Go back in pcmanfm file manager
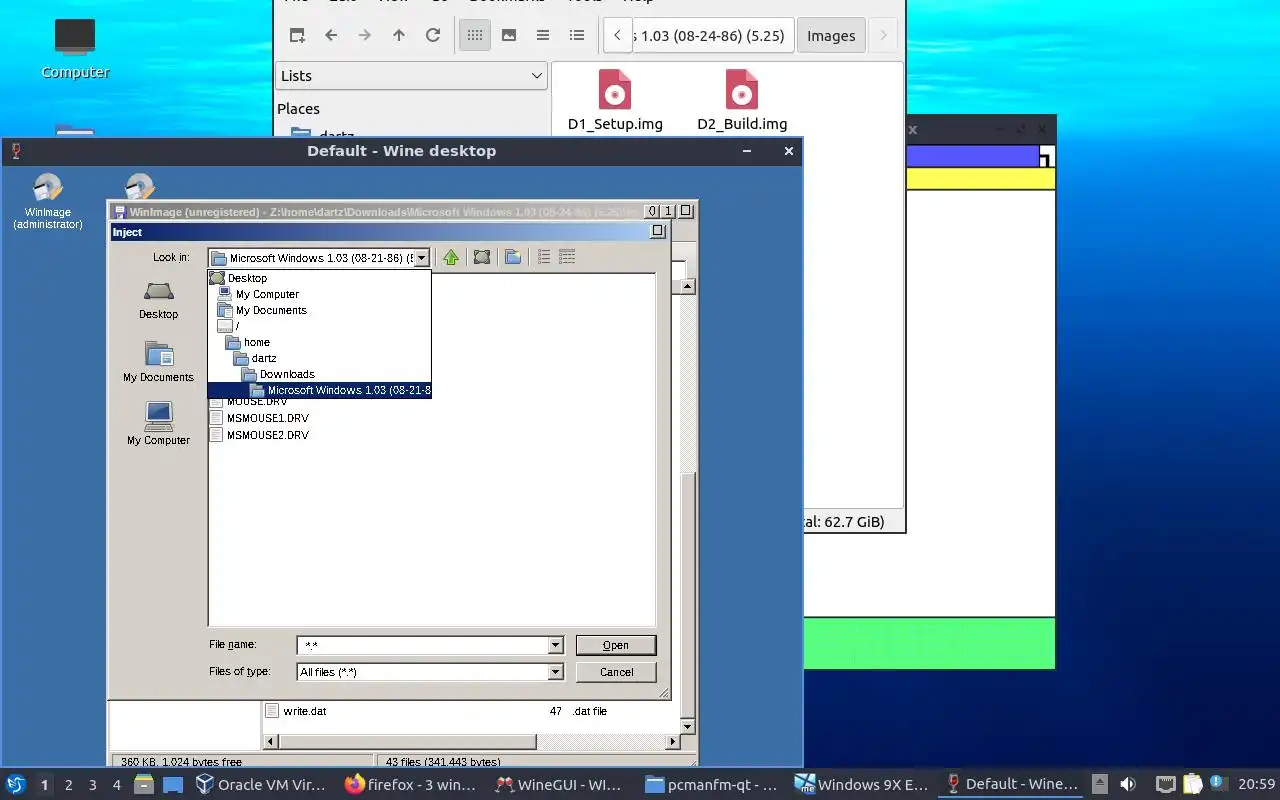 click(x=331, y=35)
